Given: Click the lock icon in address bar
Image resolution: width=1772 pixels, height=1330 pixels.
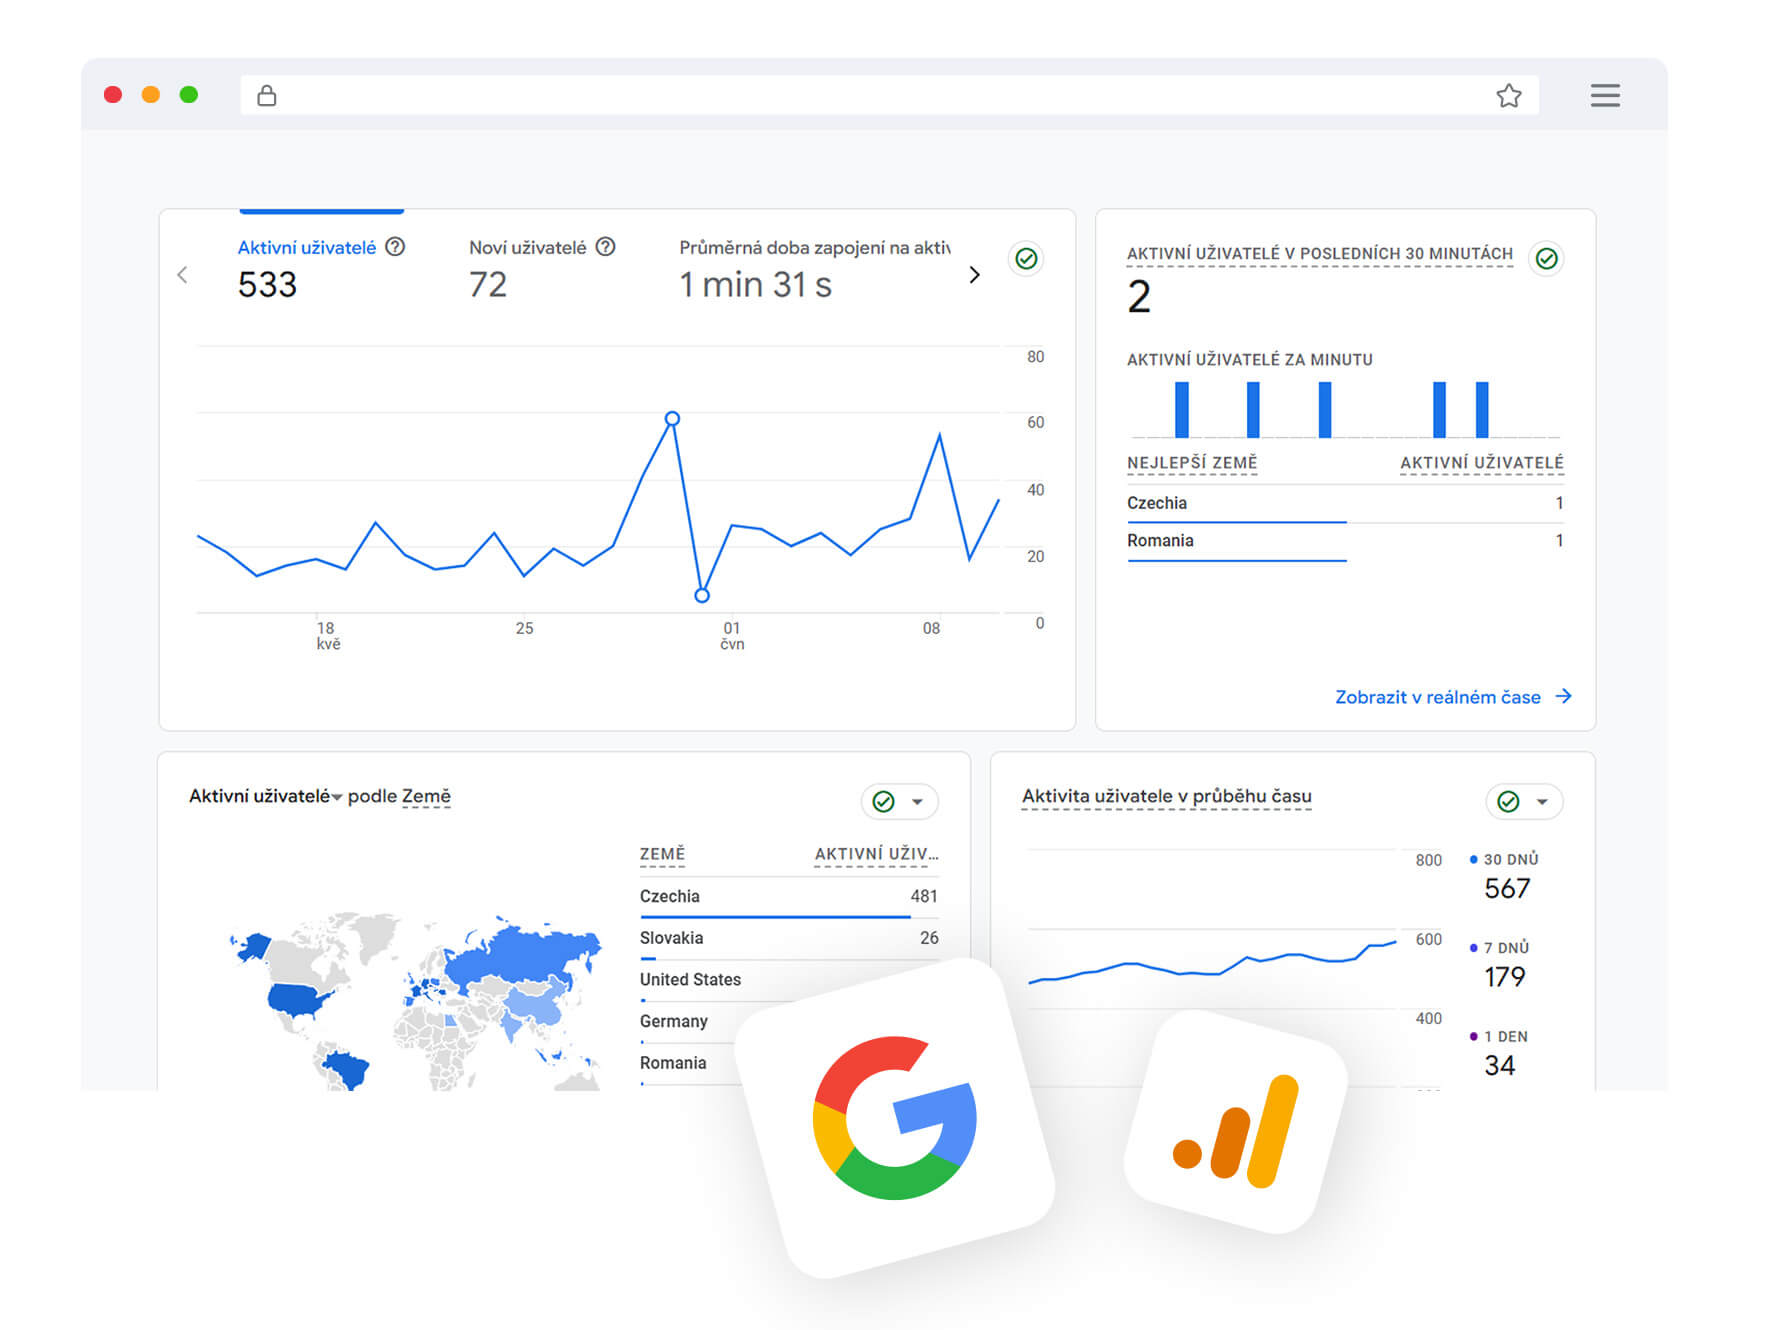Looking at the screenshot, I should click(266, 95).
